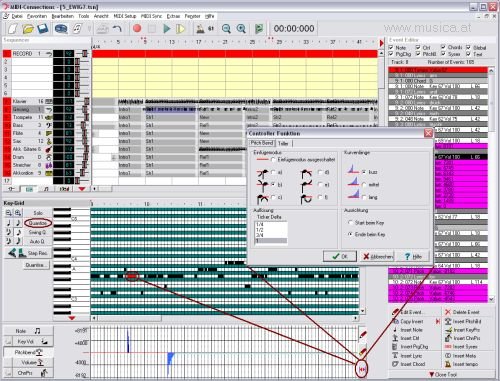This screenshot has width=500, height=381.
Task: Select the pencil draw tool beside controller grid
Action: click(363, 335)
